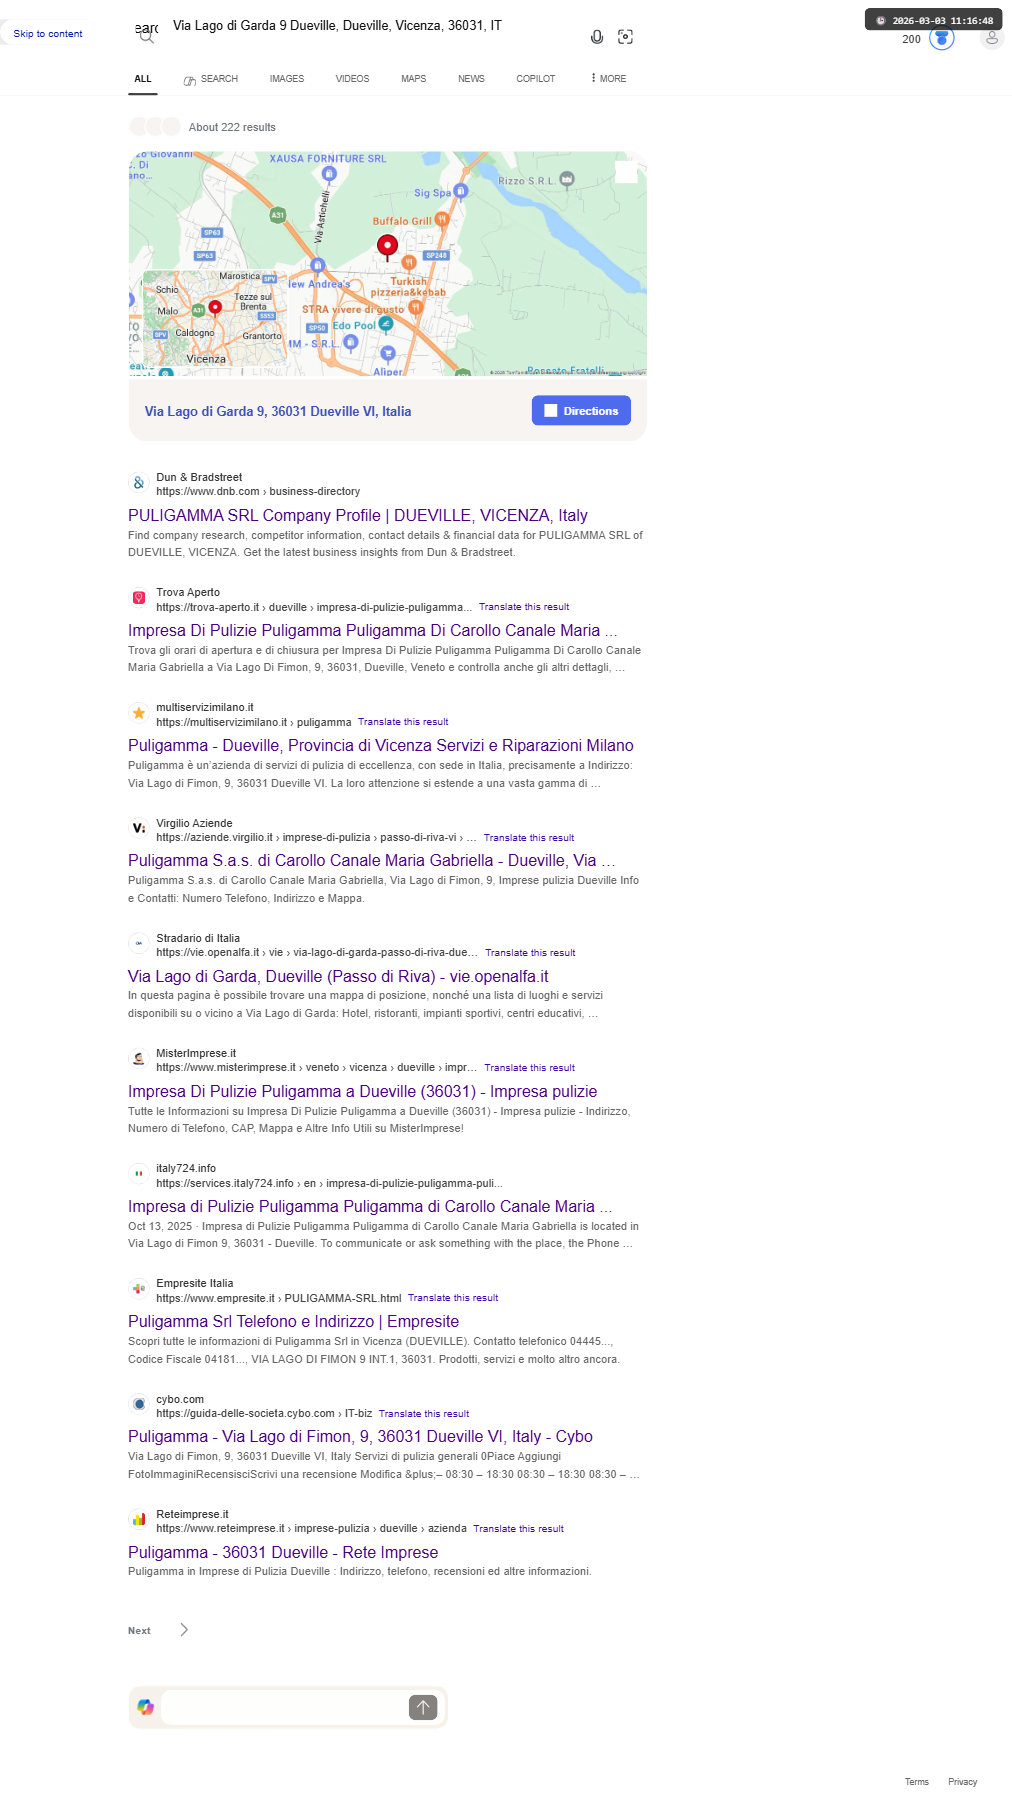Click Buffalo Grill restaurant marker on map
This screenshot has height=1799, width=1012.
click(x=441, y=219)
